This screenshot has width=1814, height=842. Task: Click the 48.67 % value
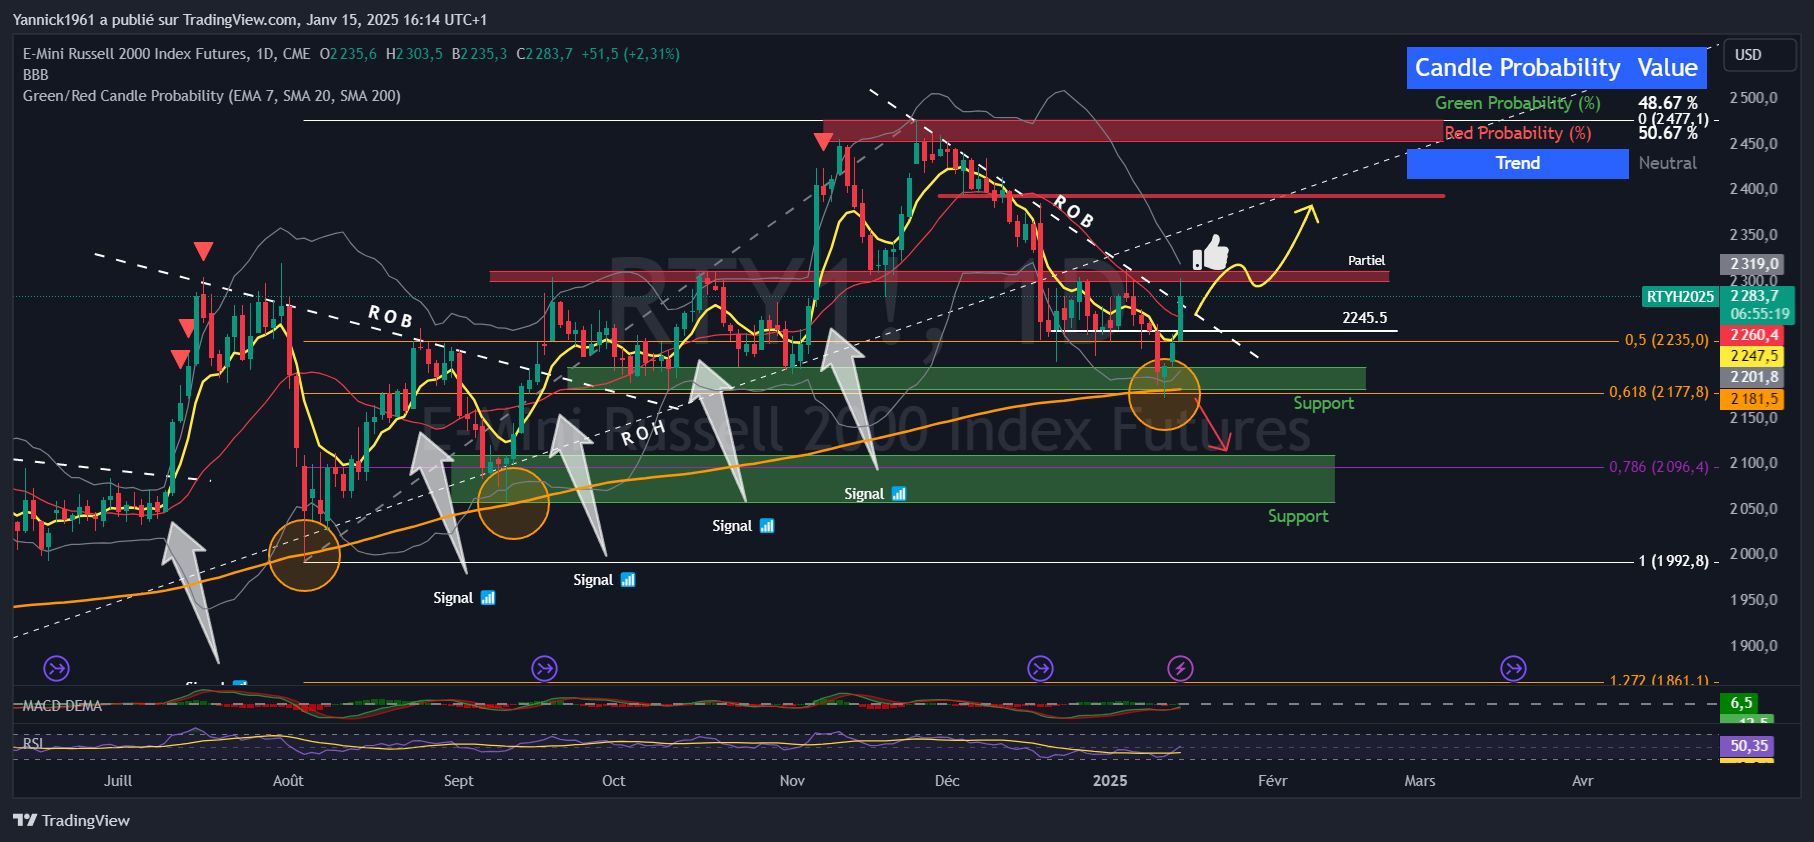1668,103
